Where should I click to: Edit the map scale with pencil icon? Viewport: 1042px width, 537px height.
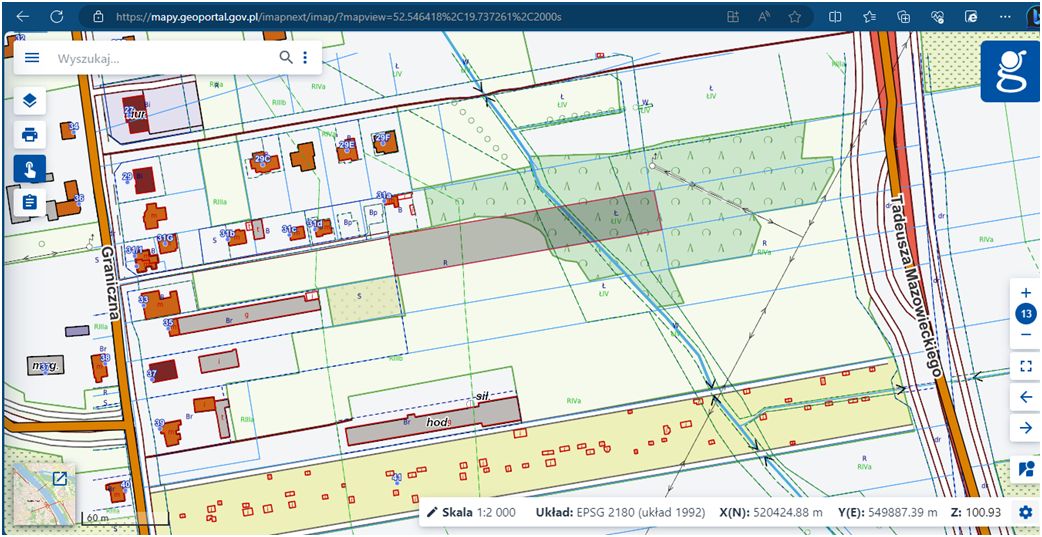[432, 512]
